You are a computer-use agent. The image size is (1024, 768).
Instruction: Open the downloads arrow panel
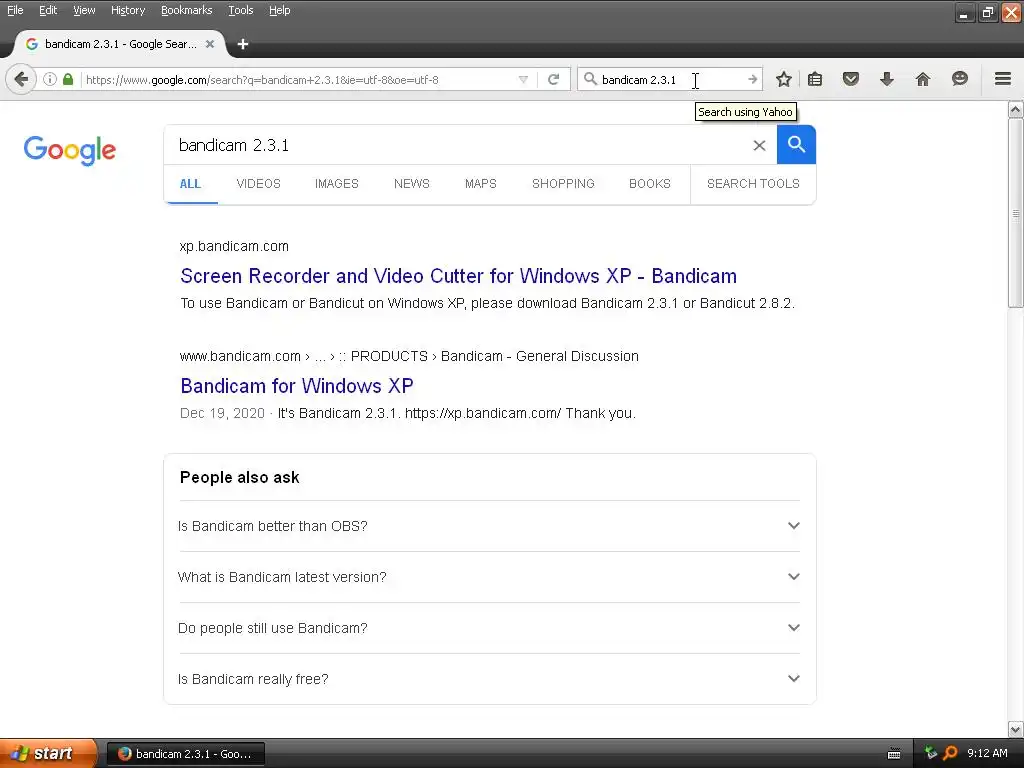886,80
